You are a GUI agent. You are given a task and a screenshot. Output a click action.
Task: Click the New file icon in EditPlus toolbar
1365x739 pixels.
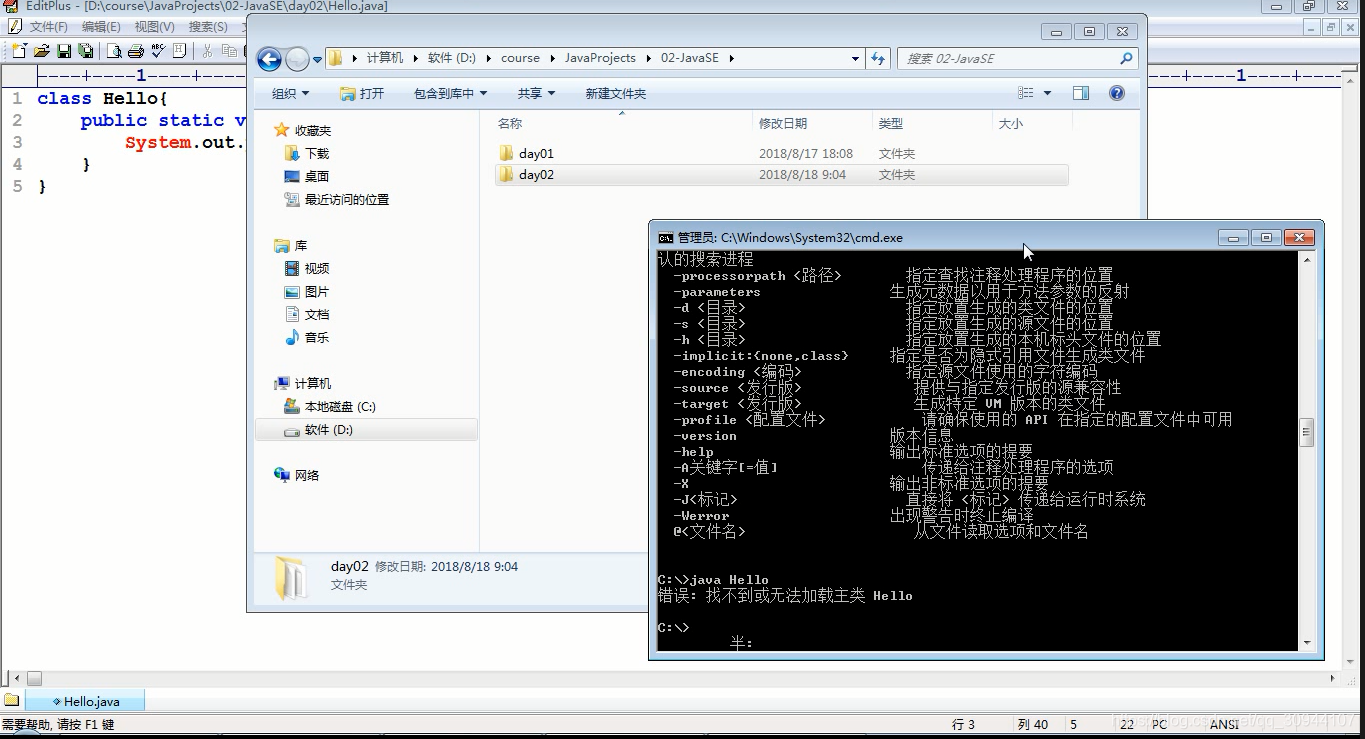[19, 50]
